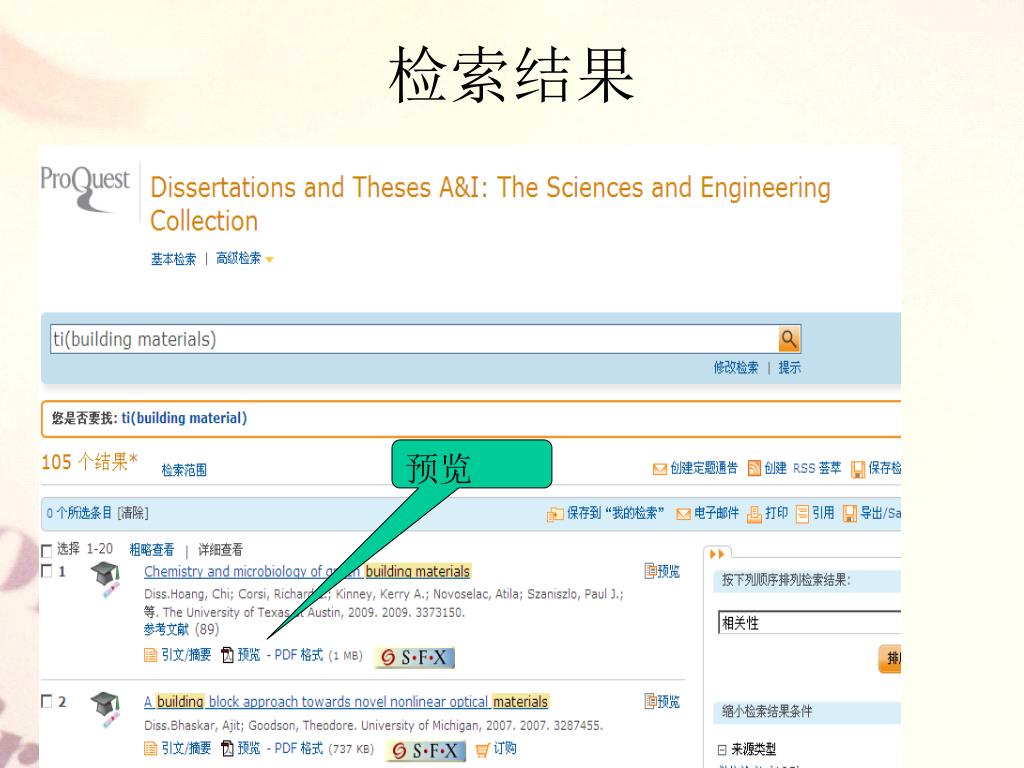Click PDF icon for result 1 preview

click(227, 654)
